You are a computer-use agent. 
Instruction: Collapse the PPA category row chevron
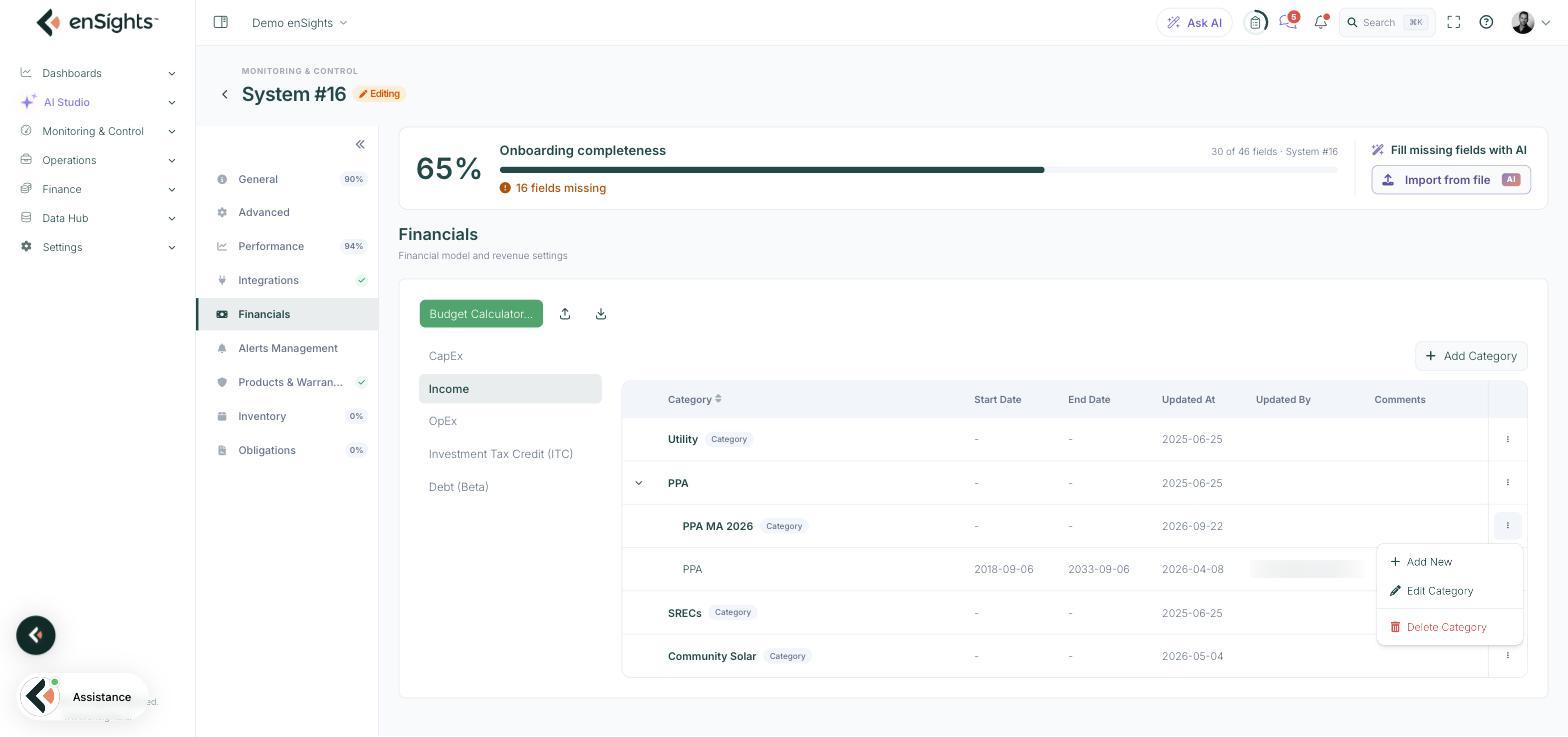point(639,483)
